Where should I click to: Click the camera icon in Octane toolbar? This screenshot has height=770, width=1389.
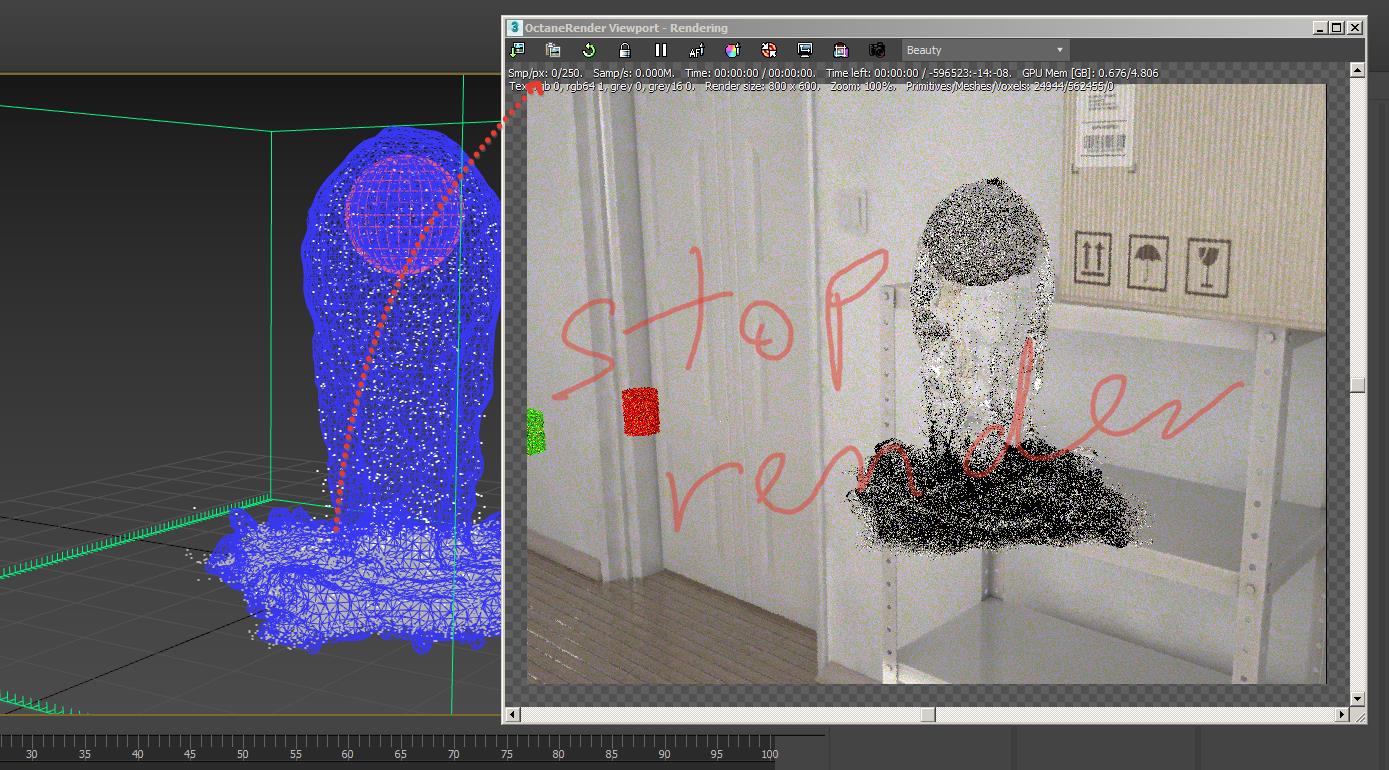[x=877, y=50]
